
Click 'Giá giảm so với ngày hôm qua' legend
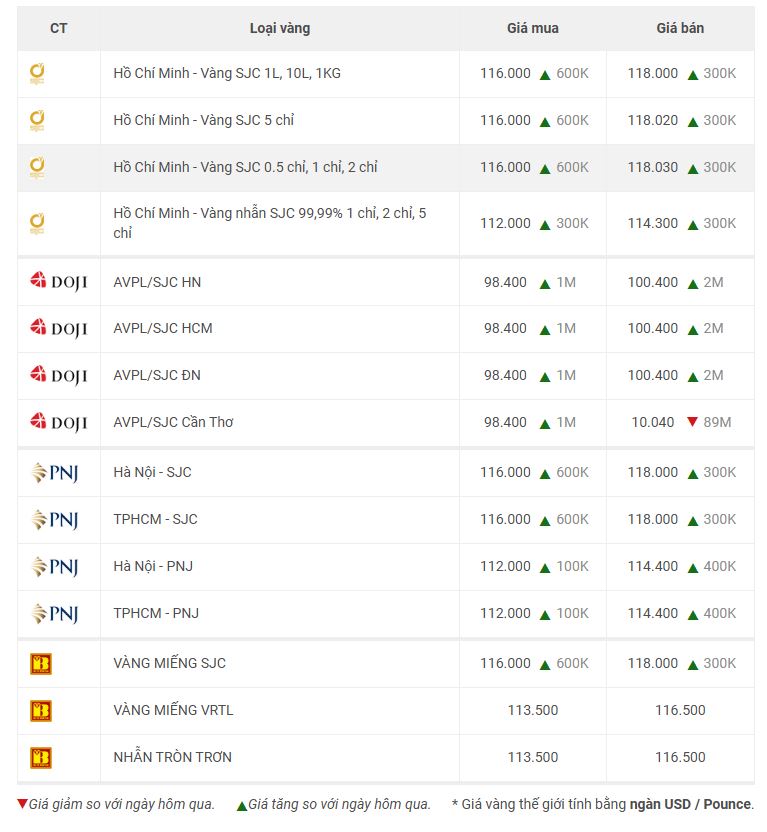pyautogui.click(x=121, y=804)
